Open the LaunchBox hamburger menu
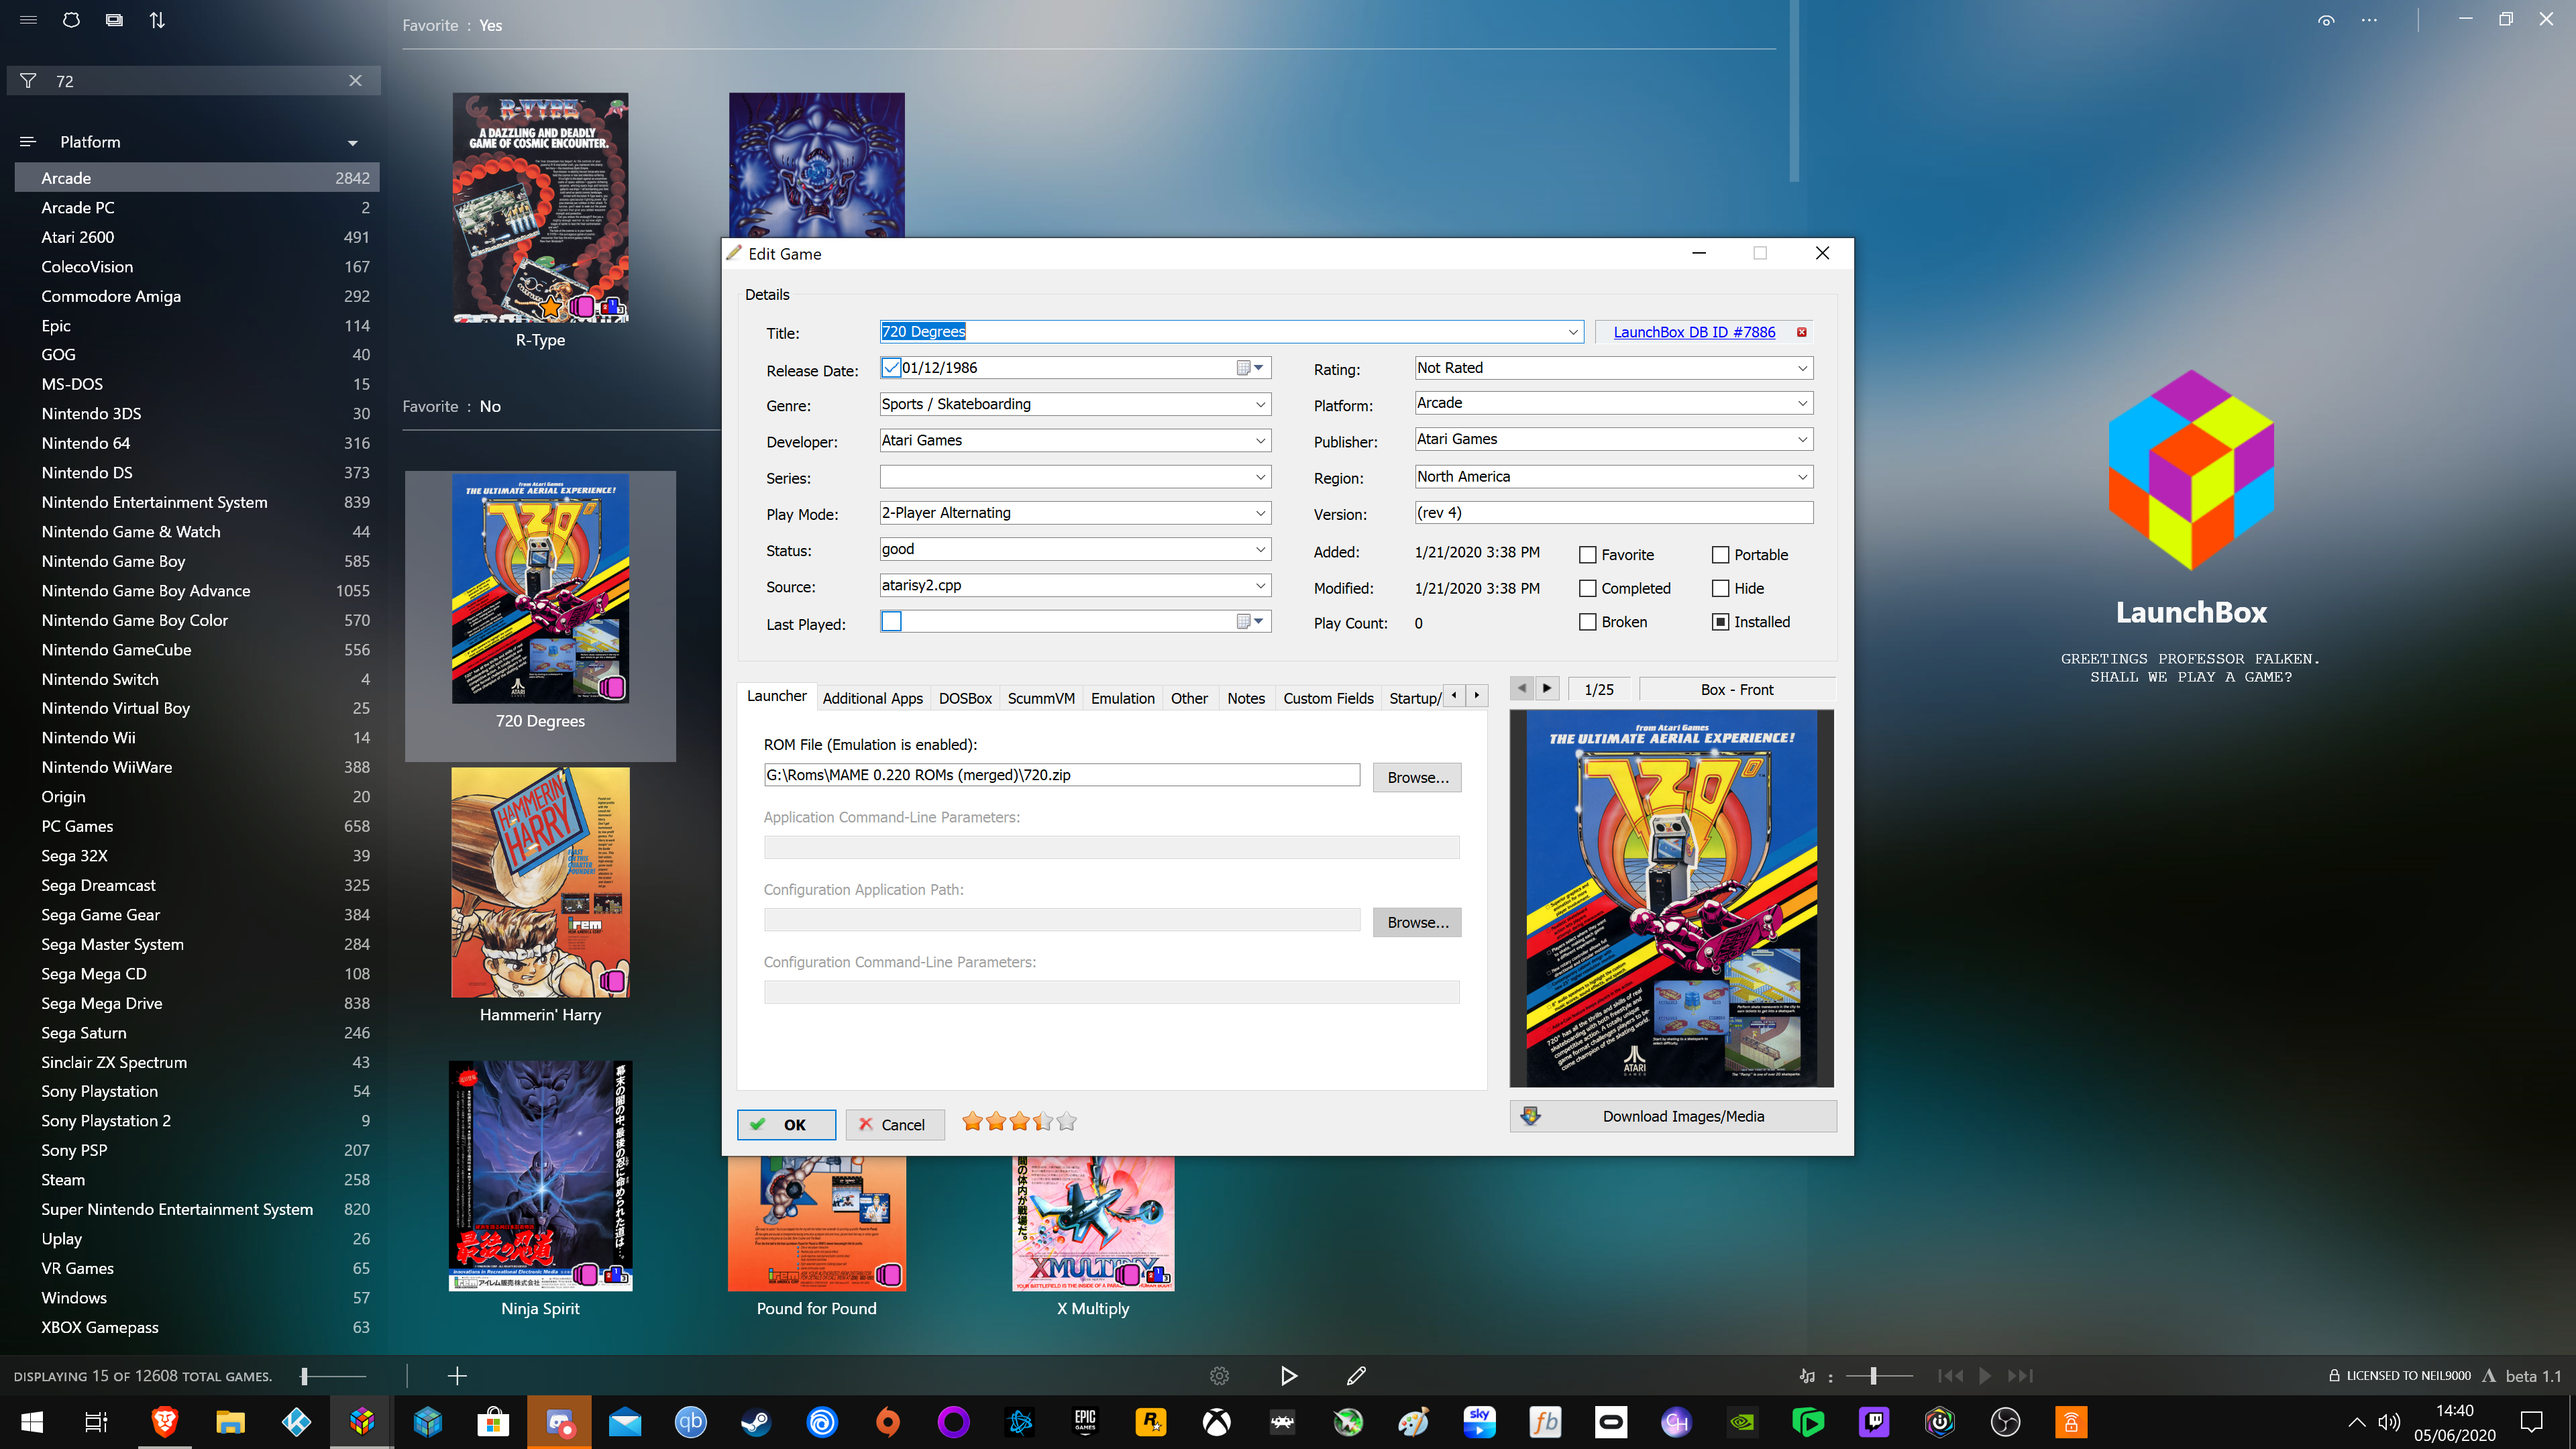The height and width of the screenshot is (1449, 2576). [x=28, y=20]
